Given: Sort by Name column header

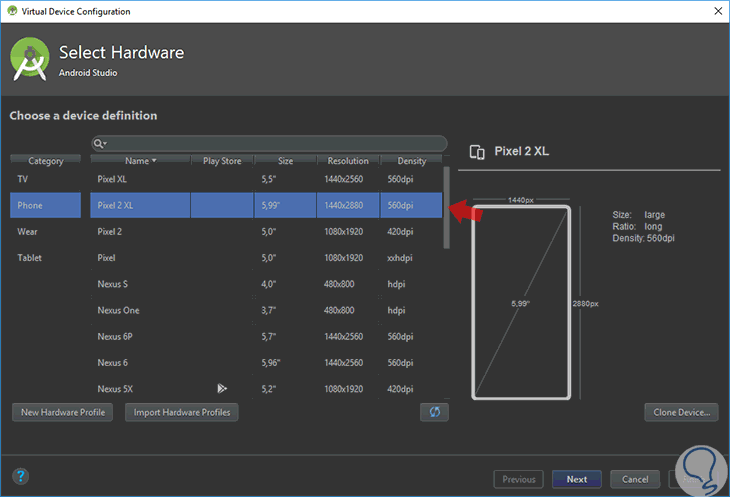Looking at the screenshot, I should coord(140,161).
